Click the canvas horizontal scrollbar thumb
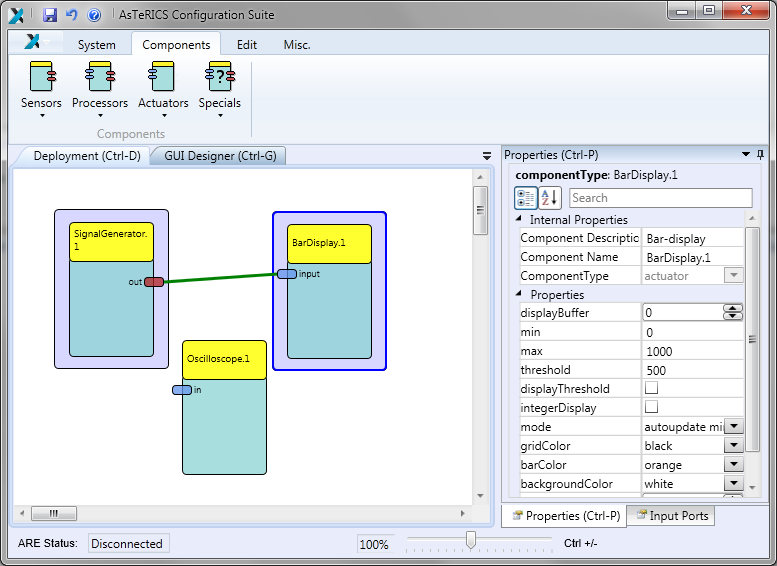The width and height of the screenshot is (777, 566). coord(54,513)
